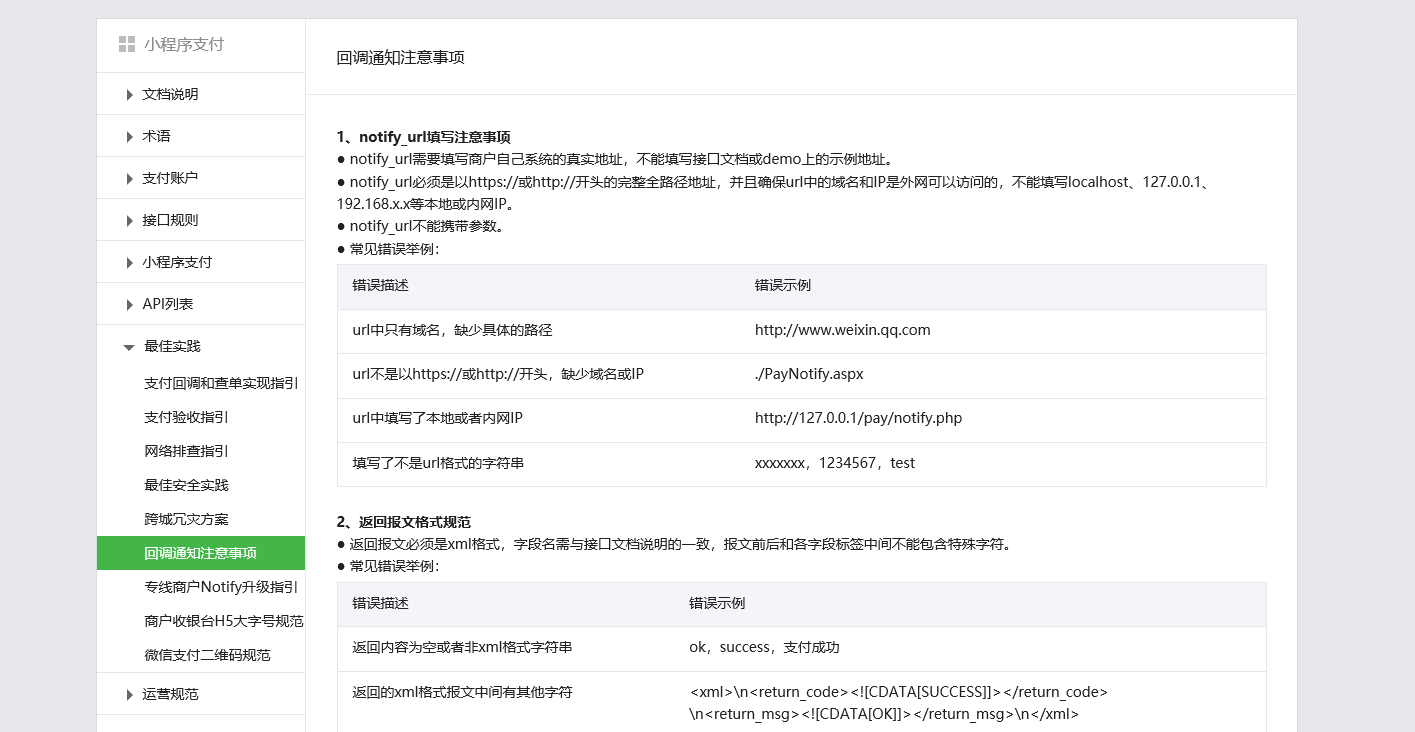Open 跨城冗灾方案 menu entry
Screen dimensions: 1415x732
[186, 519]
